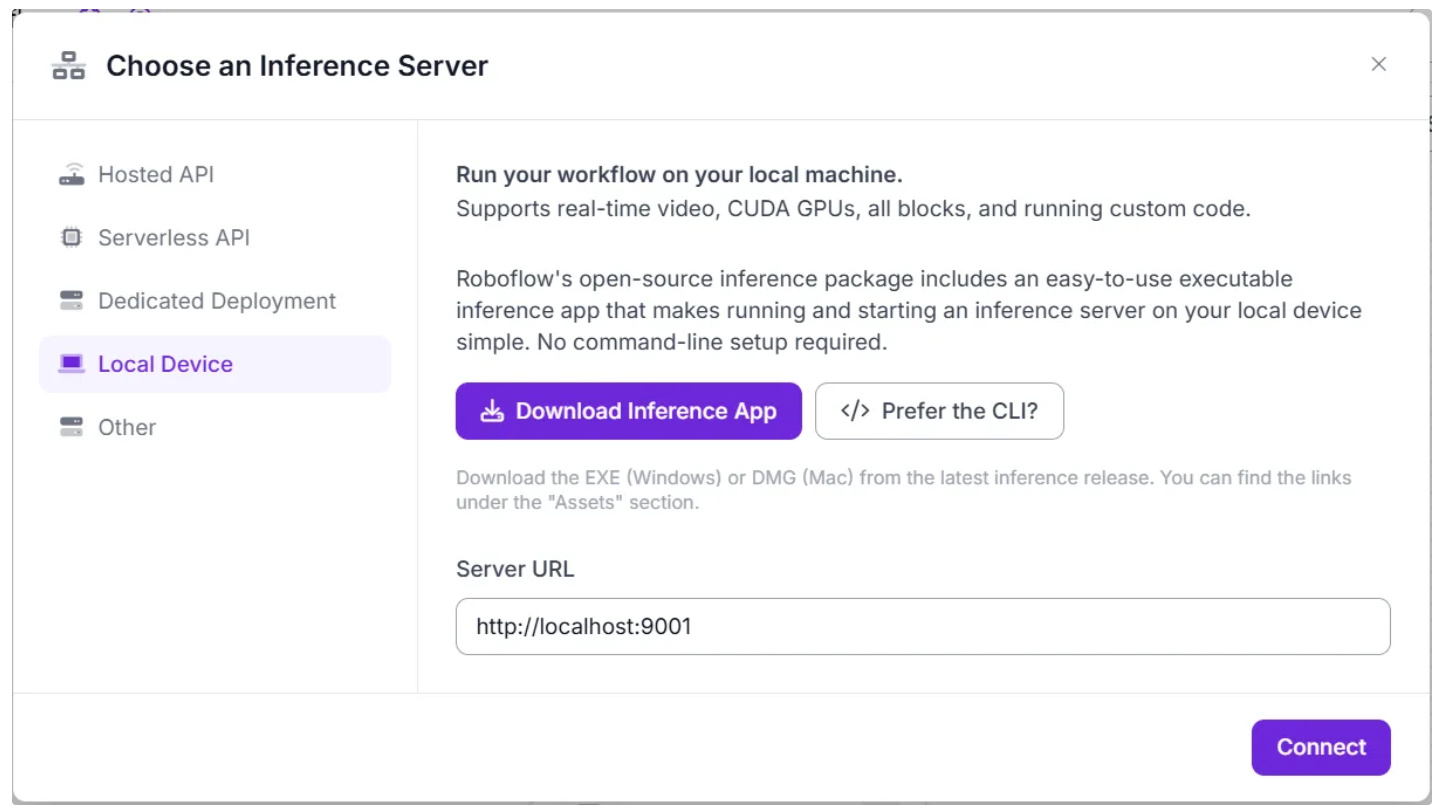Click the Prefer the CLI? button
The width and height of the screenshot is (1444, 812).
(939, 411)
